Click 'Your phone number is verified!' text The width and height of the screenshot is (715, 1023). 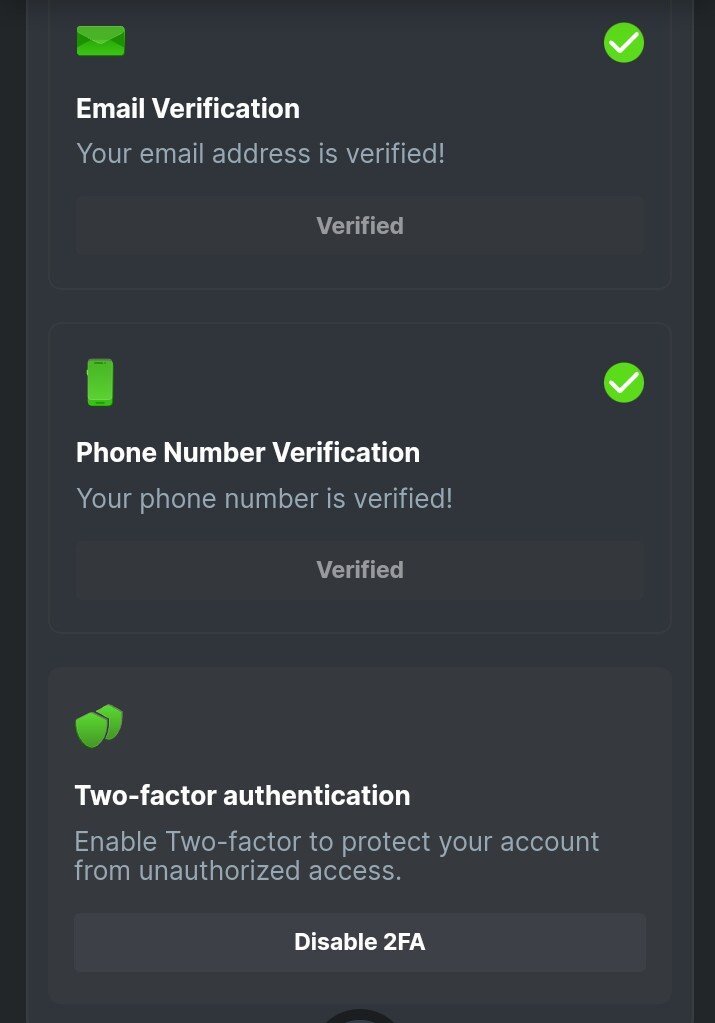264,498
